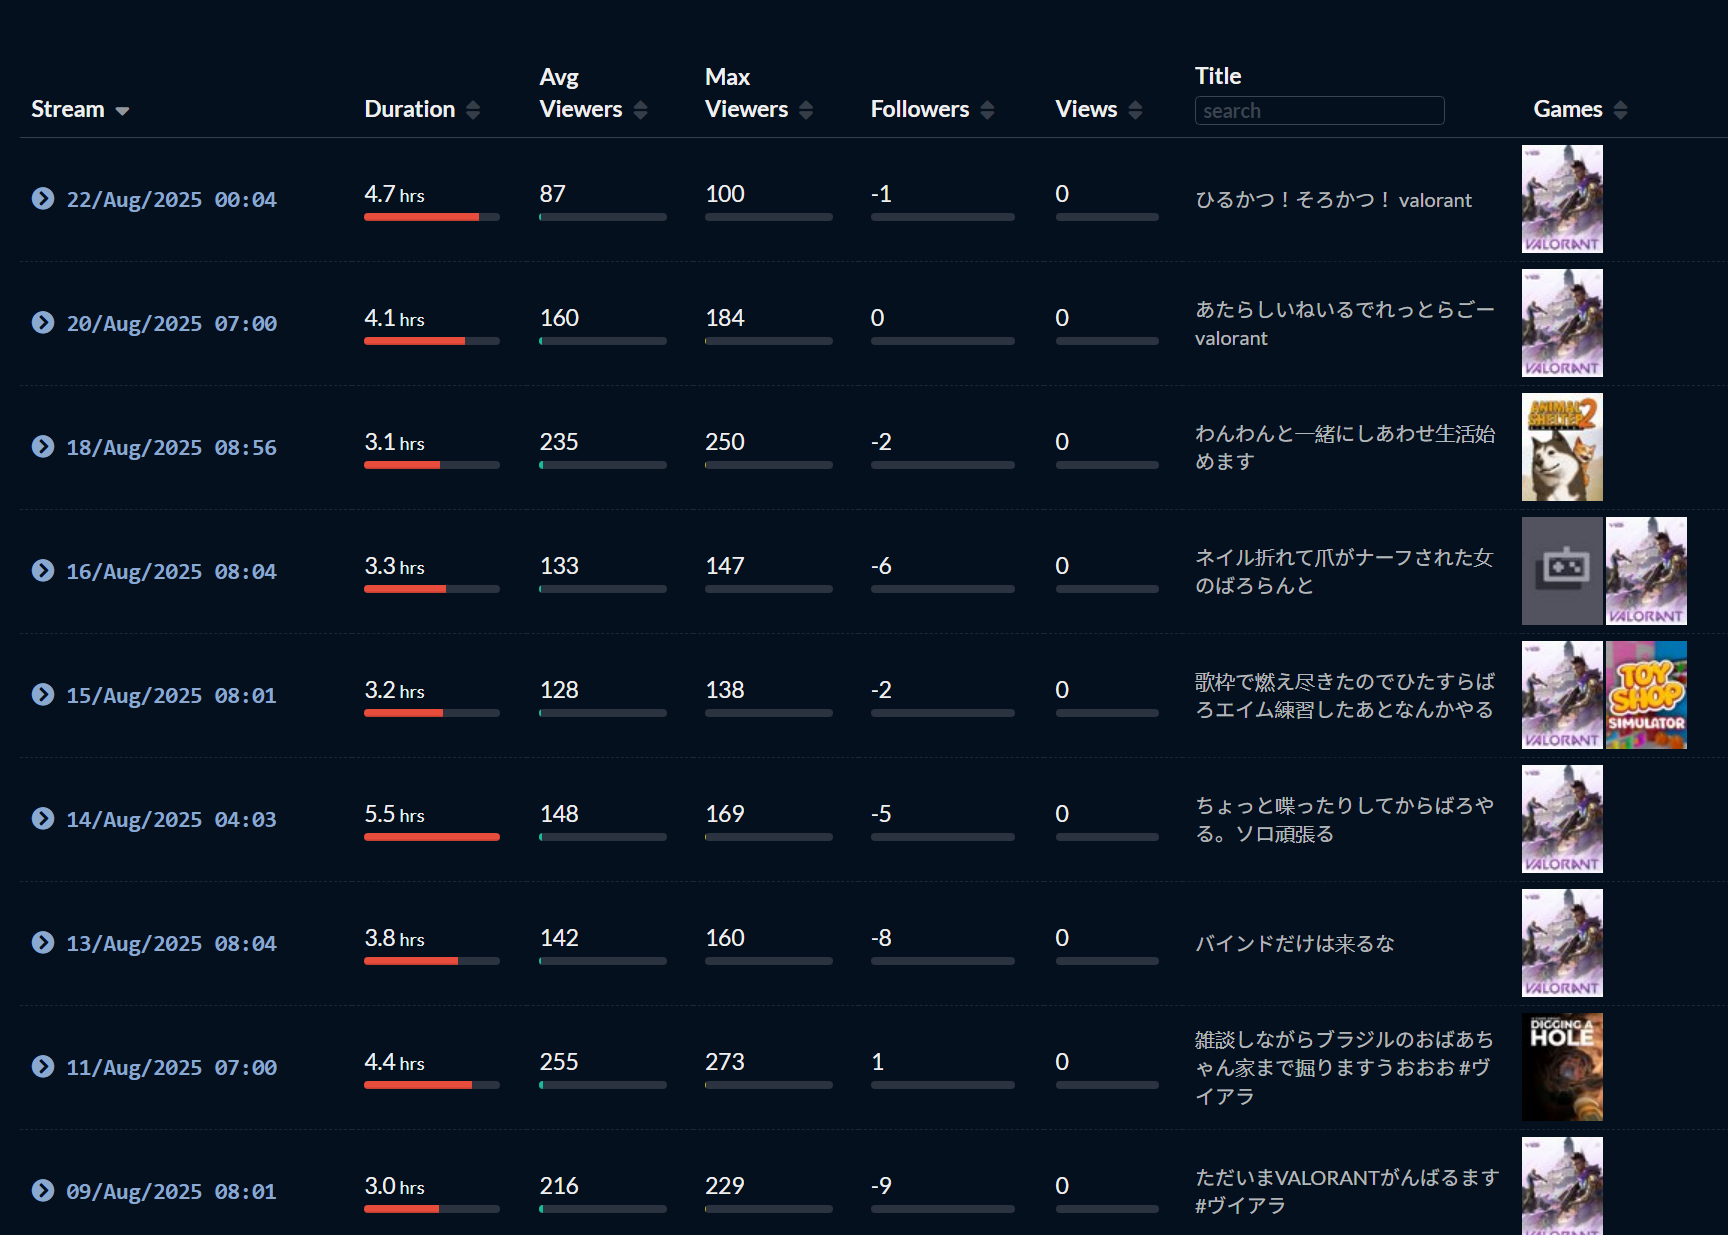
Task: Expand the 22/Aug/2025 00:04 stream row arrow
Action: 43,199
